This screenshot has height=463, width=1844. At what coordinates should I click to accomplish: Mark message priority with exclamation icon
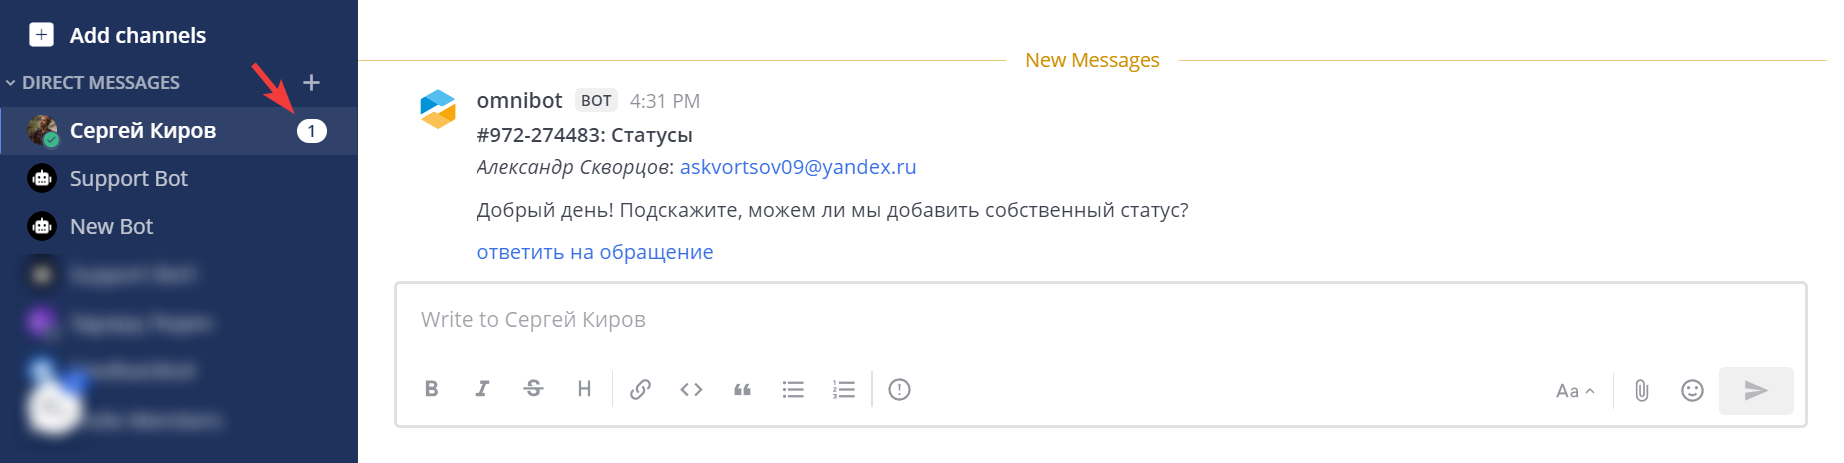click(899, 389)
